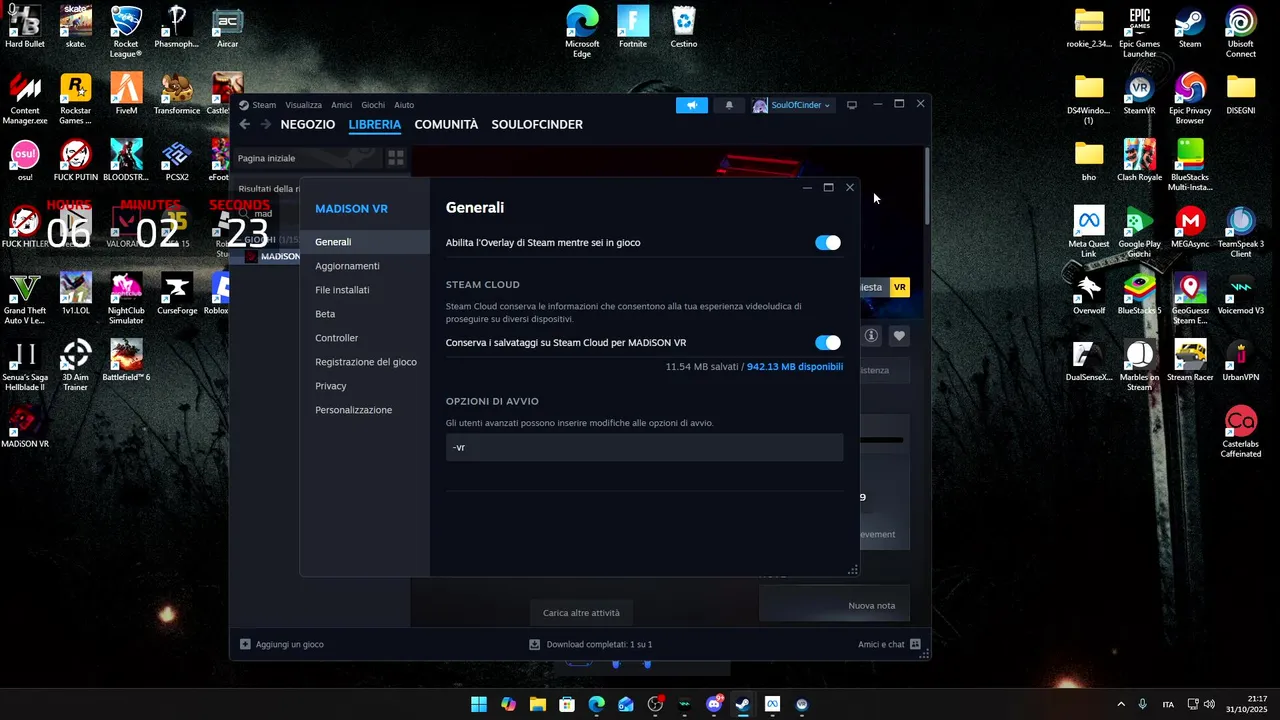The image size is (1280, 720).
Task: Click the Windows Start button
Action: click(479, 704)
